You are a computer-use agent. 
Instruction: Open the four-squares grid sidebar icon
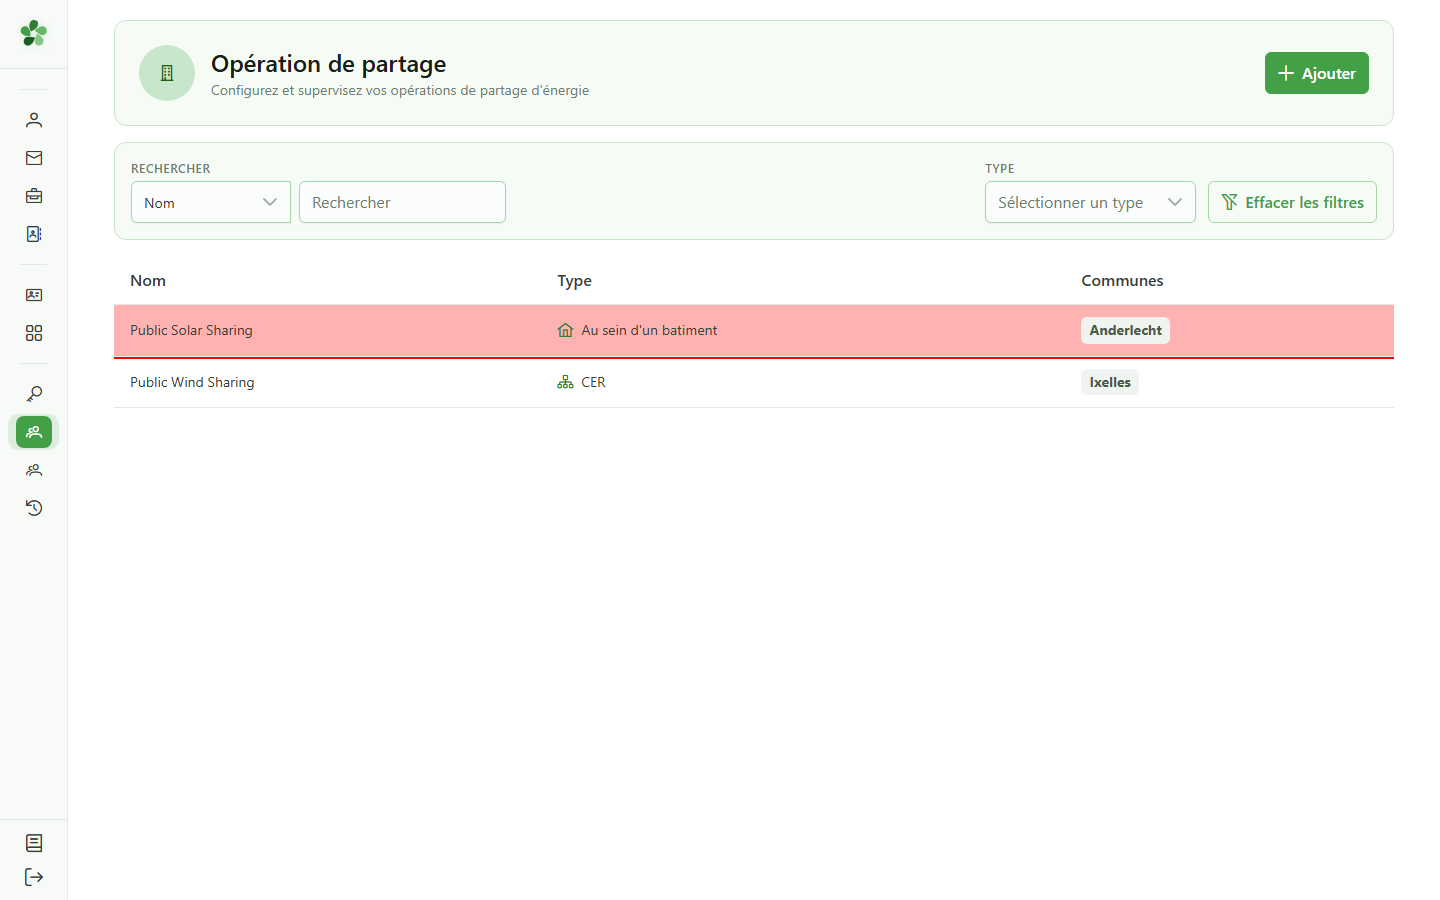pyautogui.click(x=34, y=333)
